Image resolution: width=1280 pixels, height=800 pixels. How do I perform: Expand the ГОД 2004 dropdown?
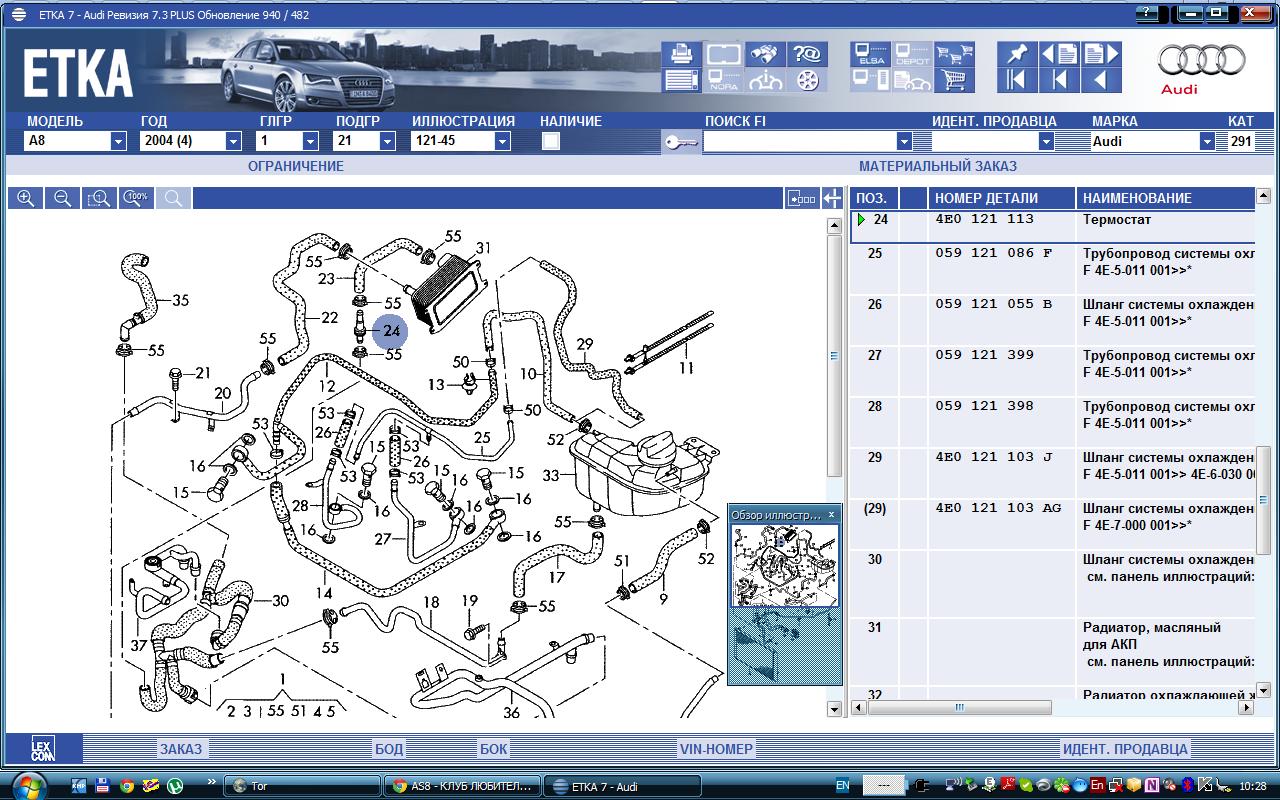coord(232,142)
